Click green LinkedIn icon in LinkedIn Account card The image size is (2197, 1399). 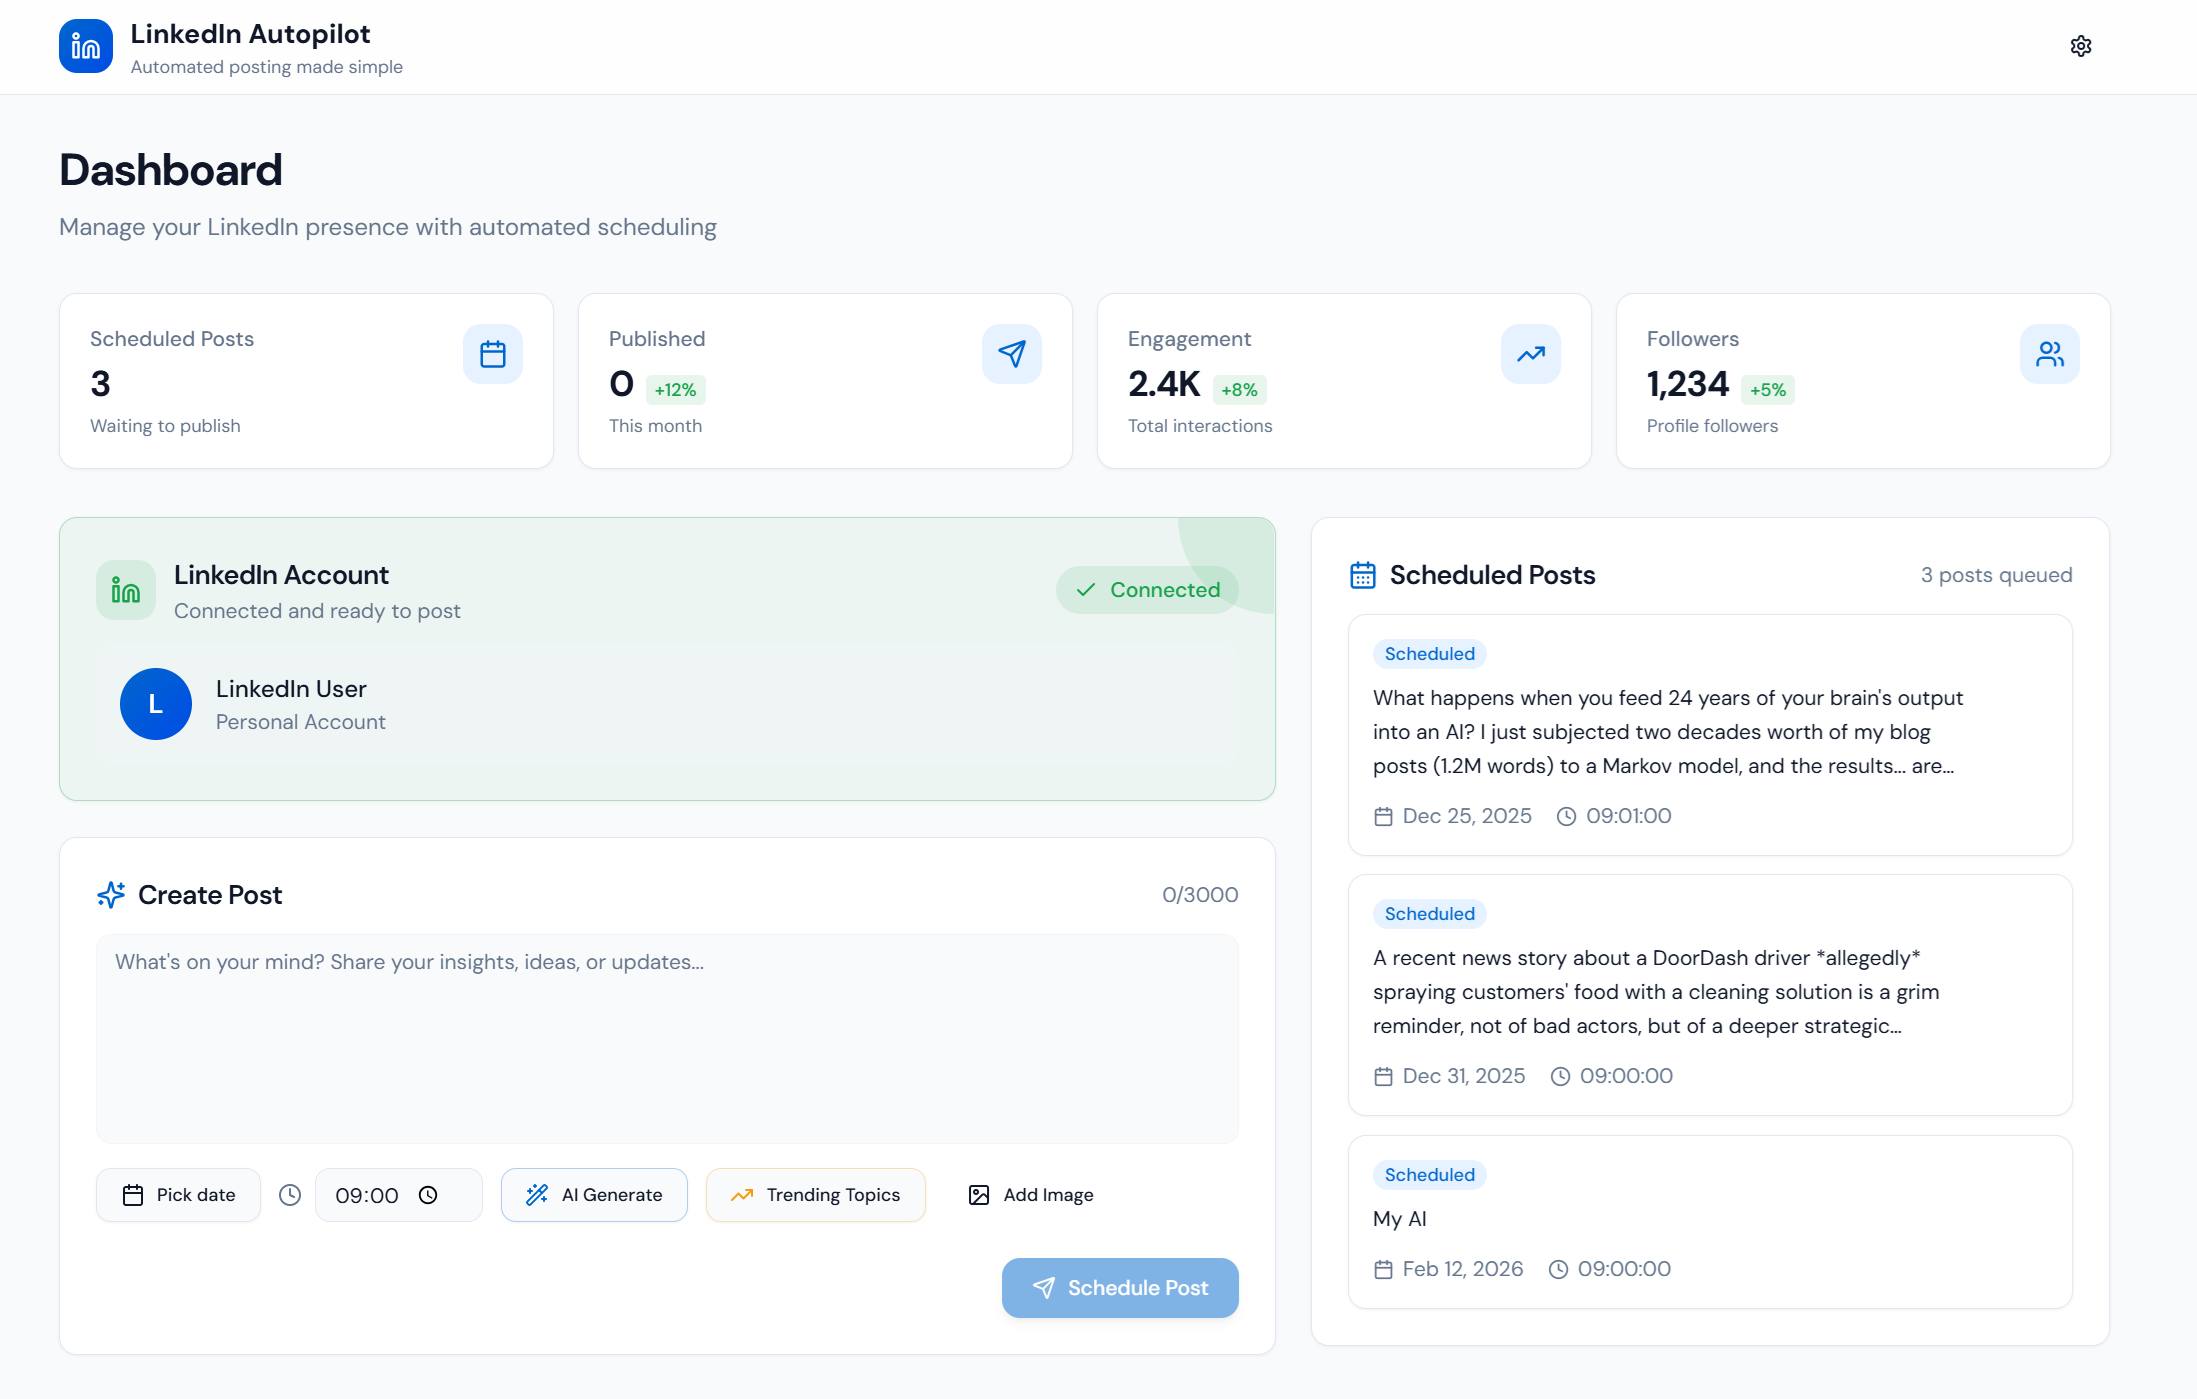[x=126, y=590]
